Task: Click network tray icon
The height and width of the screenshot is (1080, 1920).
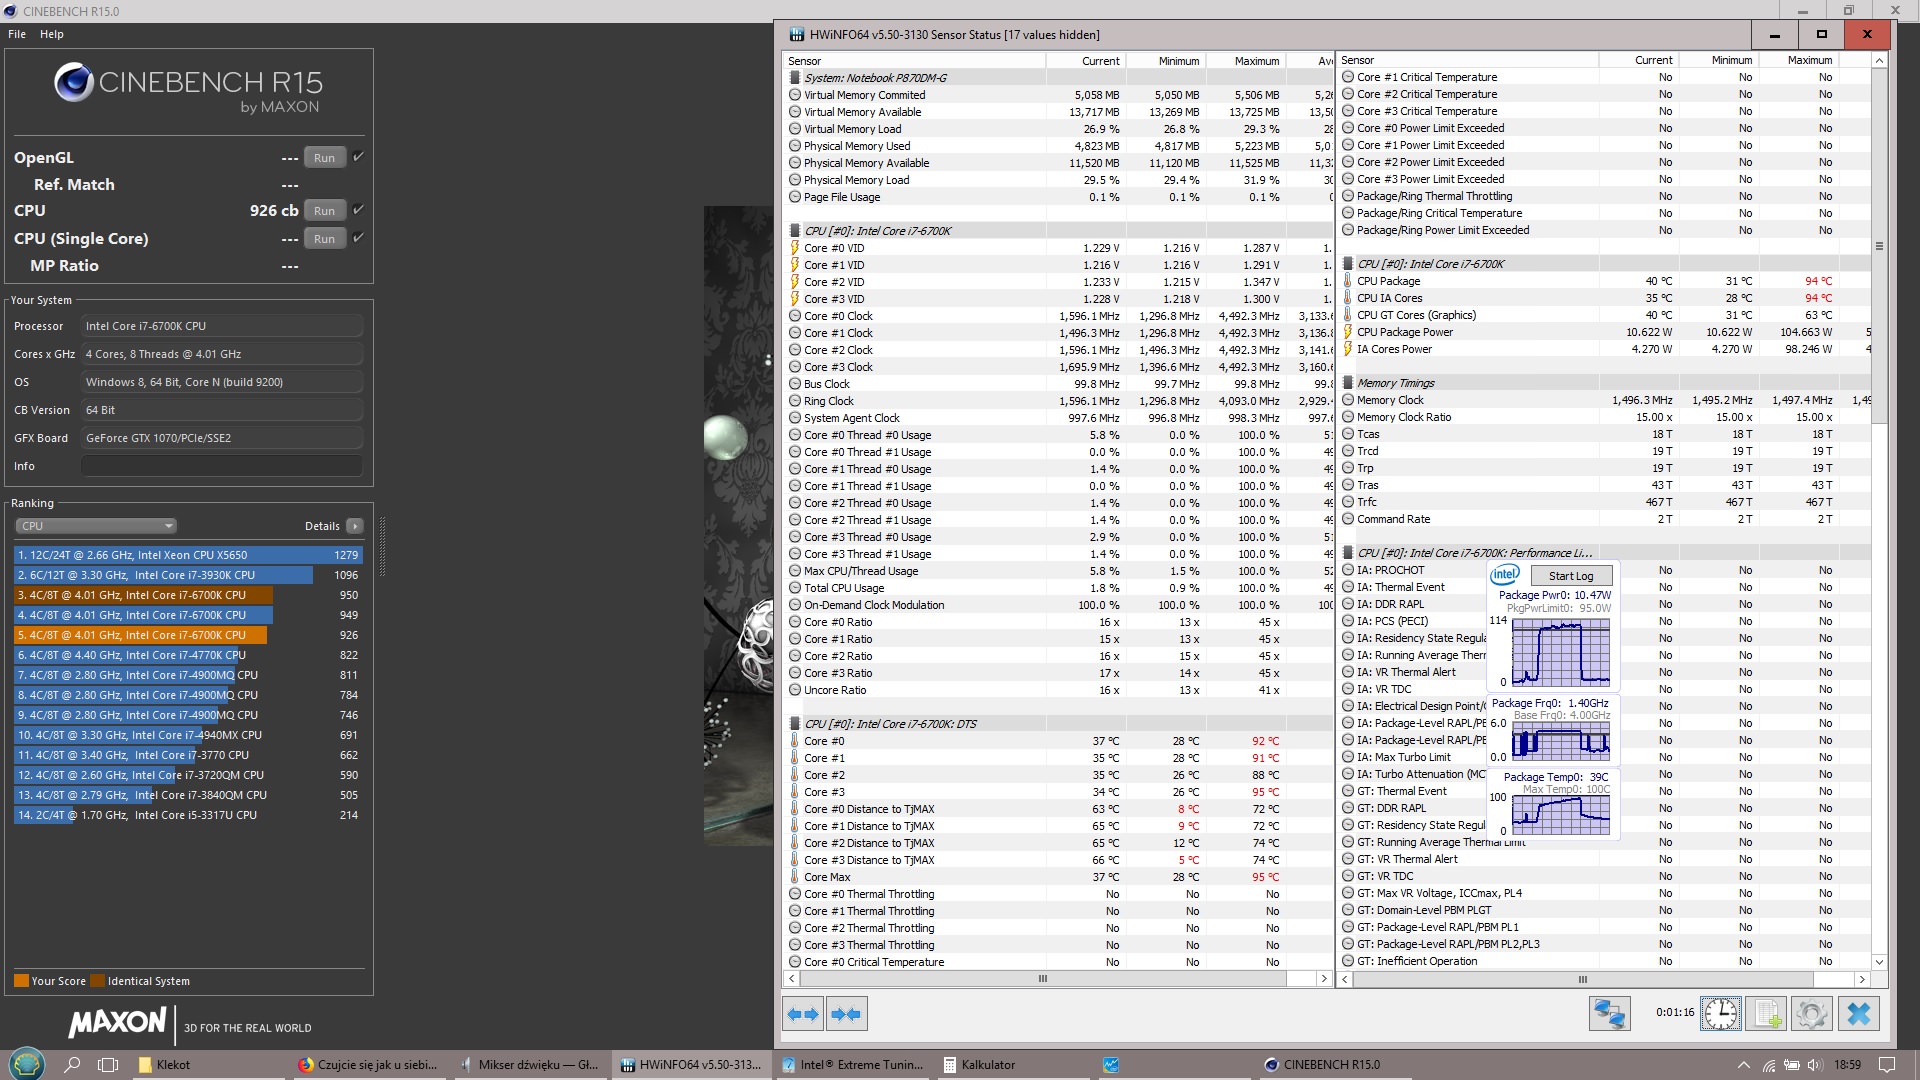Action: pos(1769,1065)
